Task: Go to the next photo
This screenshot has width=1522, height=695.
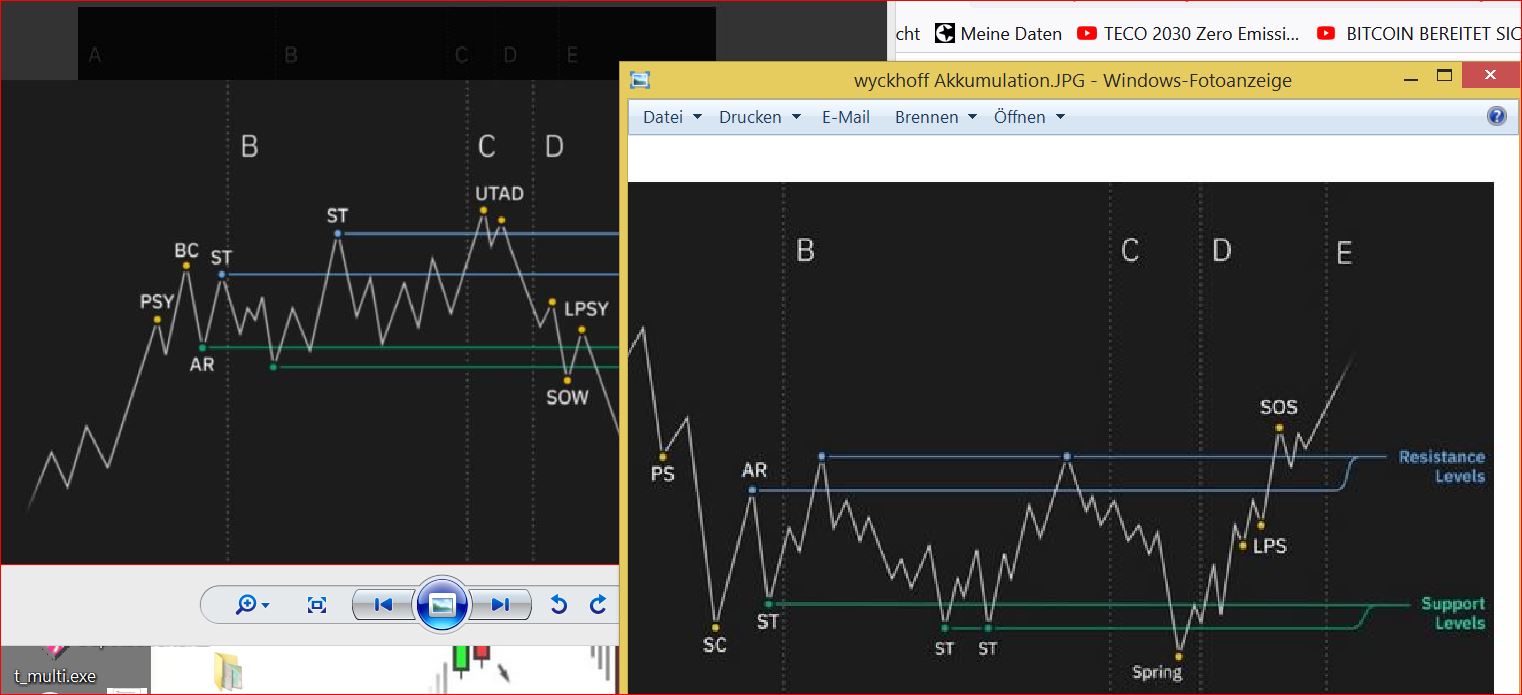Action: click(500, 604)
